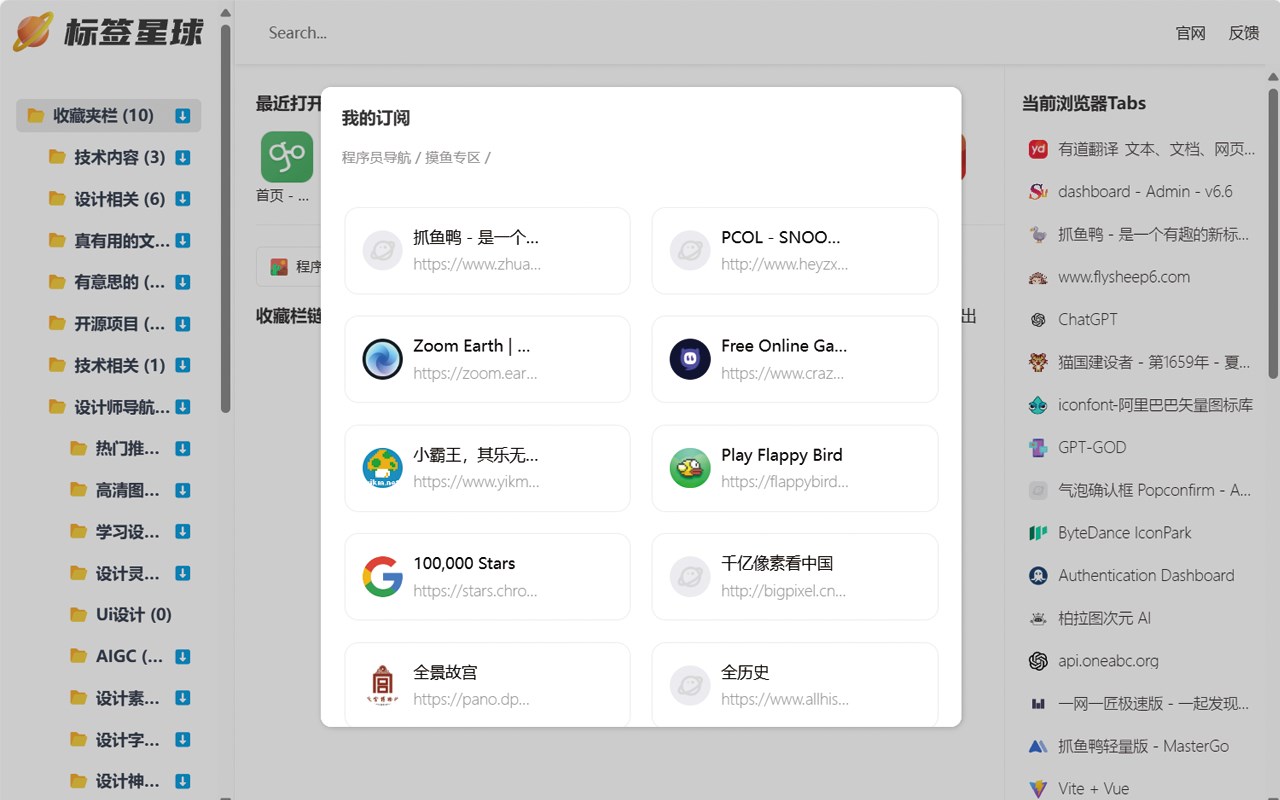Click the placeholder icon on 抓鱼鸭 card
1280x800 pixels.
click(382, 251)
